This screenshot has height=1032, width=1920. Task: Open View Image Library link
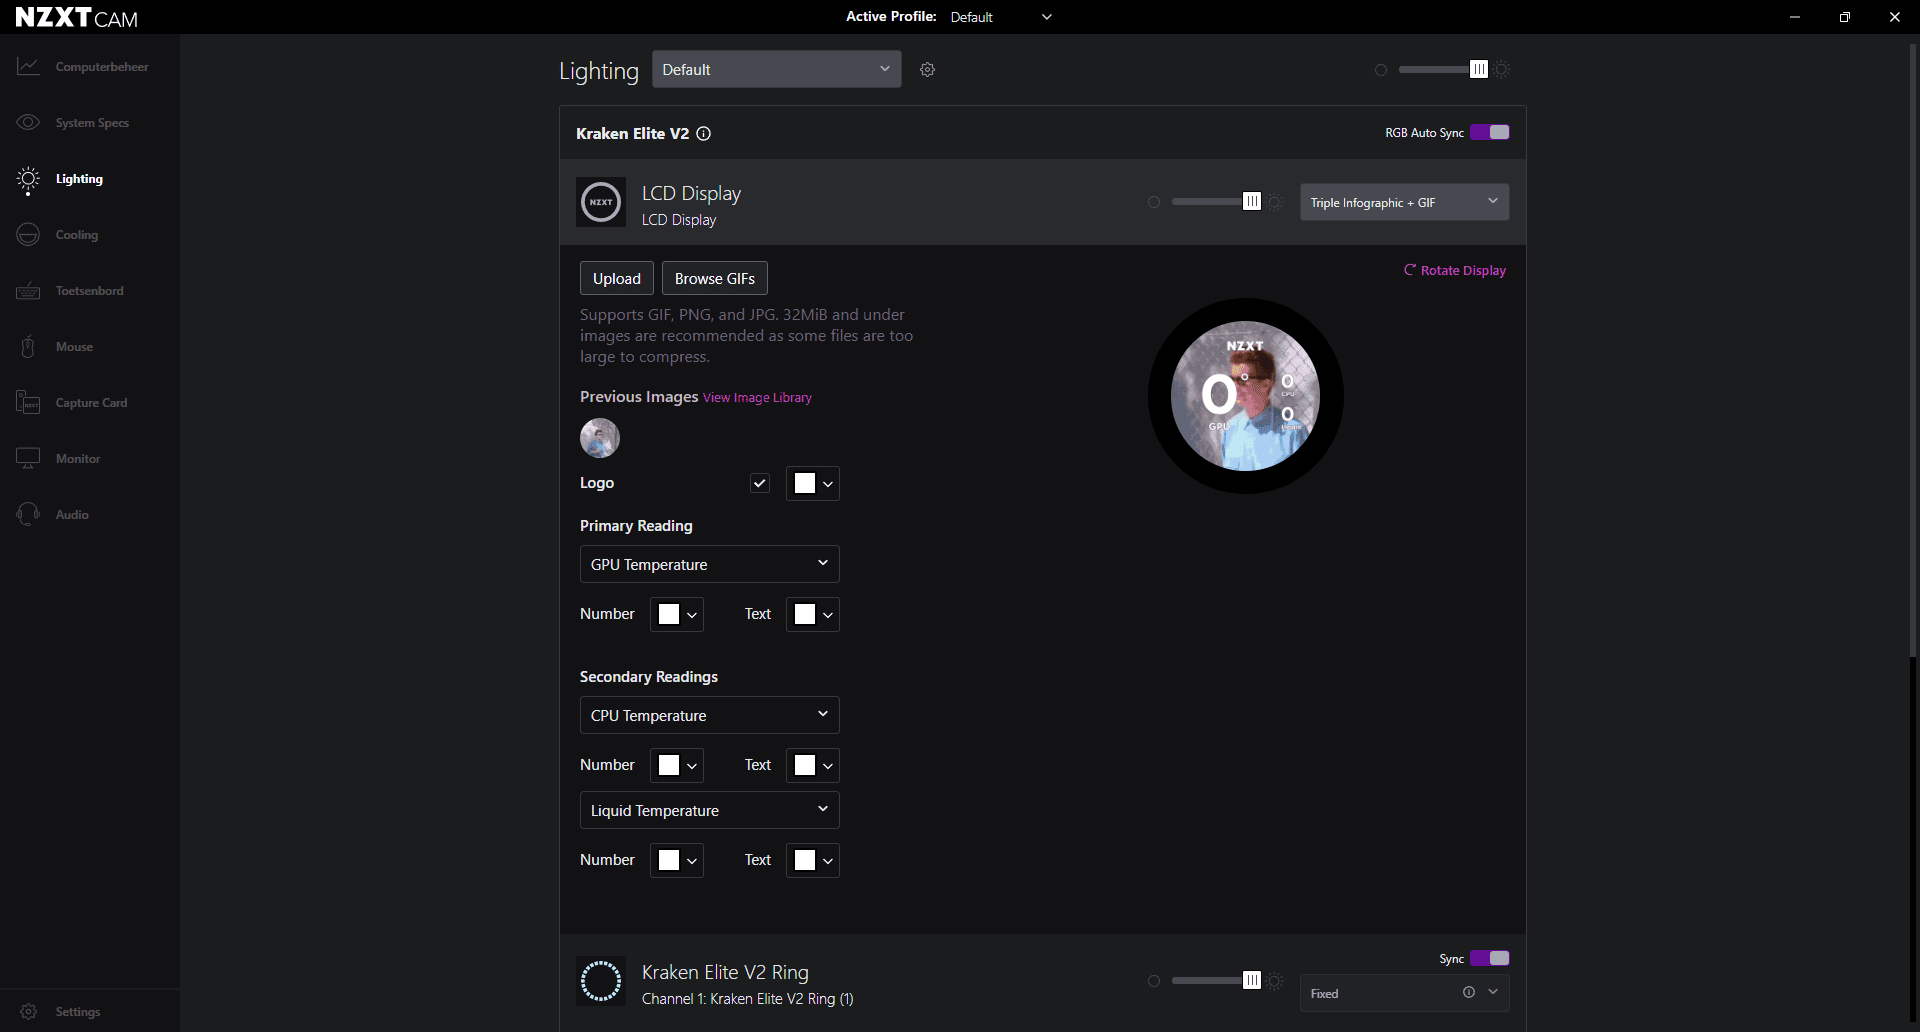(x=757, y=398)
